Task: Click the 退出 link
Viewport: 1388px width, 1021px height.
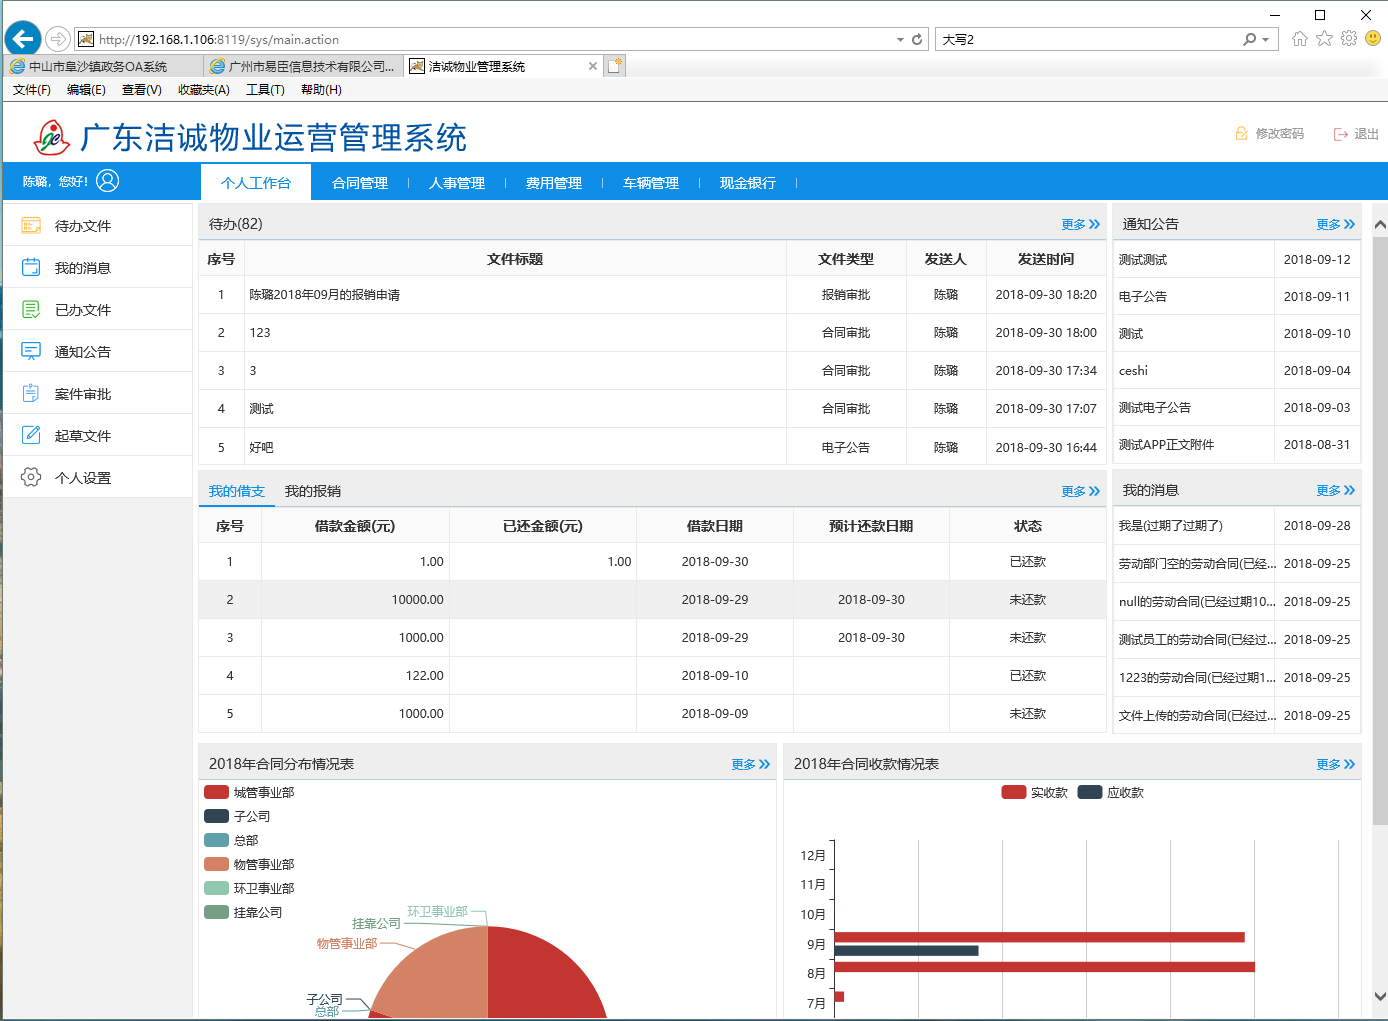Action: (x=1366, y=134)
